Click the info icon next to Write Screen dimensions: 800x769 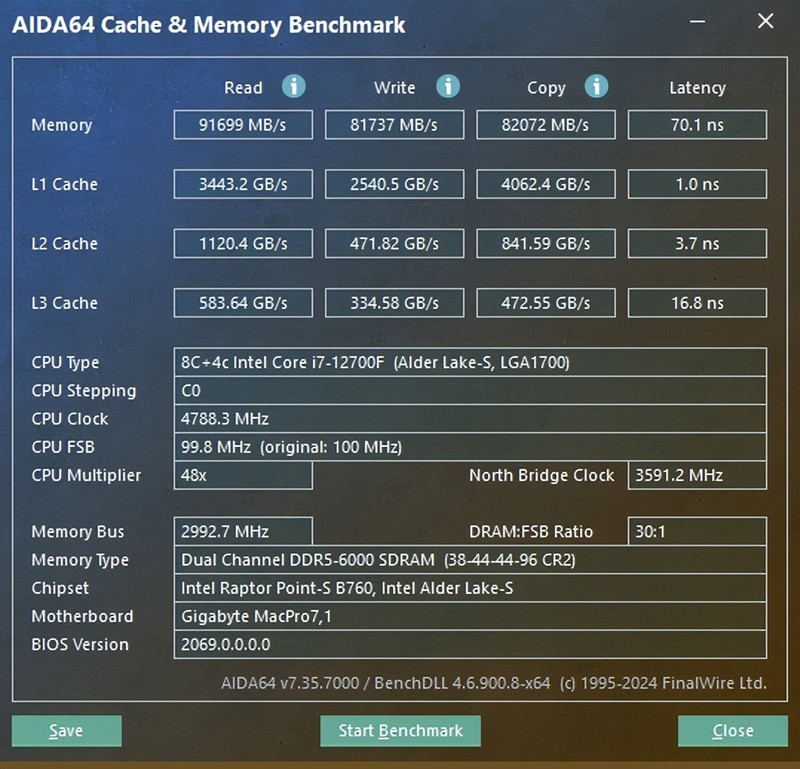pos(446,87)
